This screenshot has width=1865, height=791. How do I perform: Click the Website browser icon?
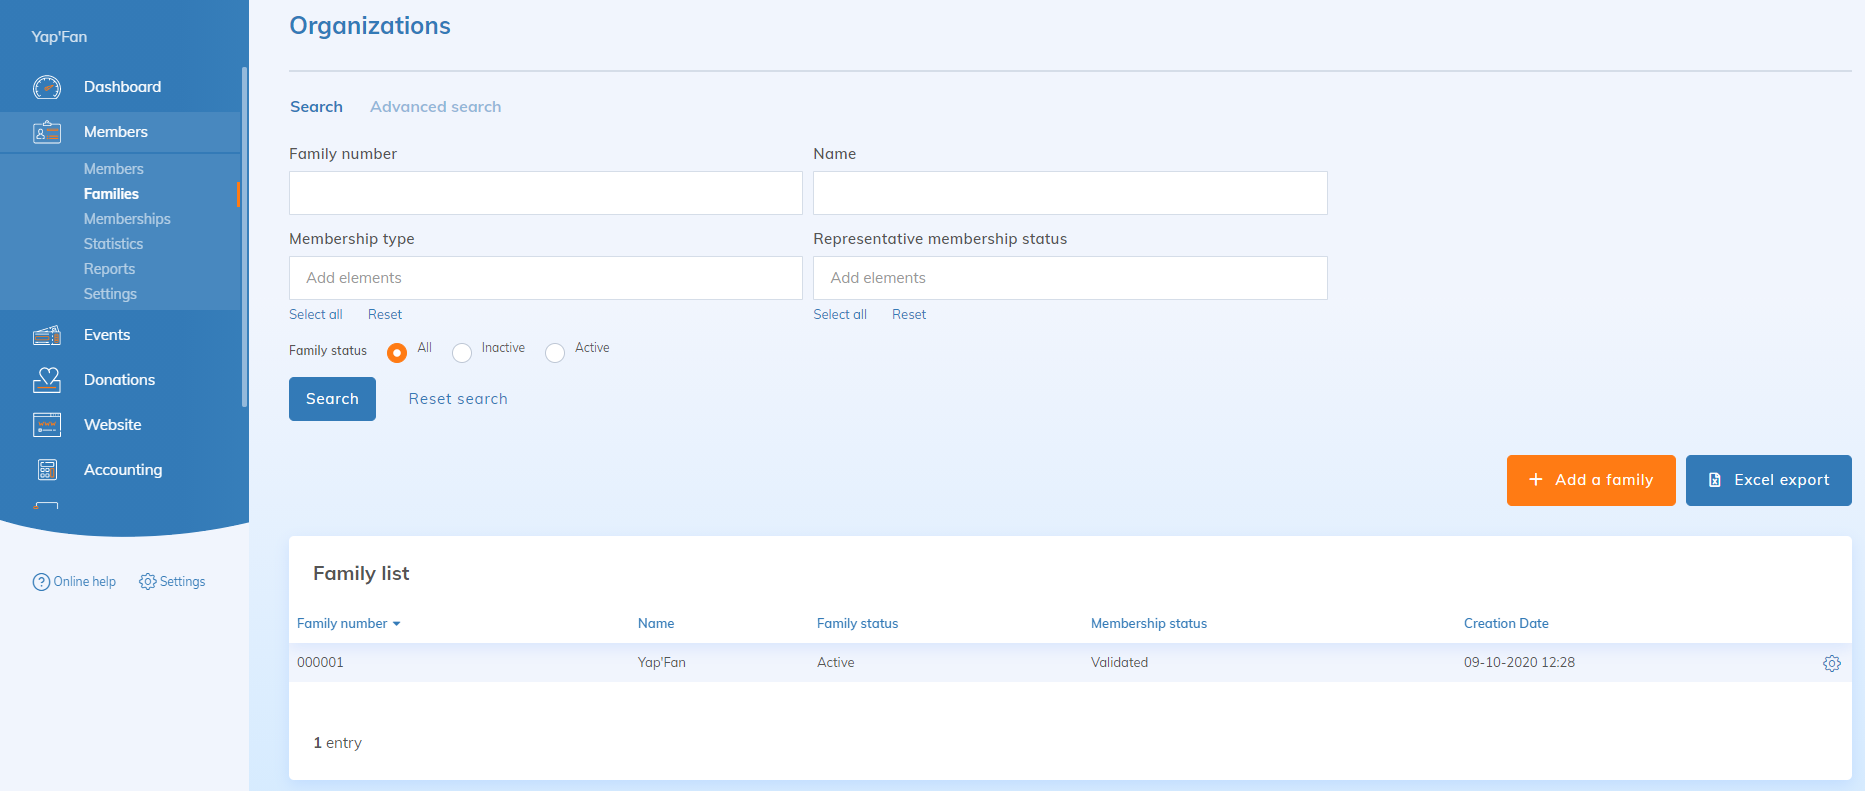pyautogui.click(x=47, y=425)
